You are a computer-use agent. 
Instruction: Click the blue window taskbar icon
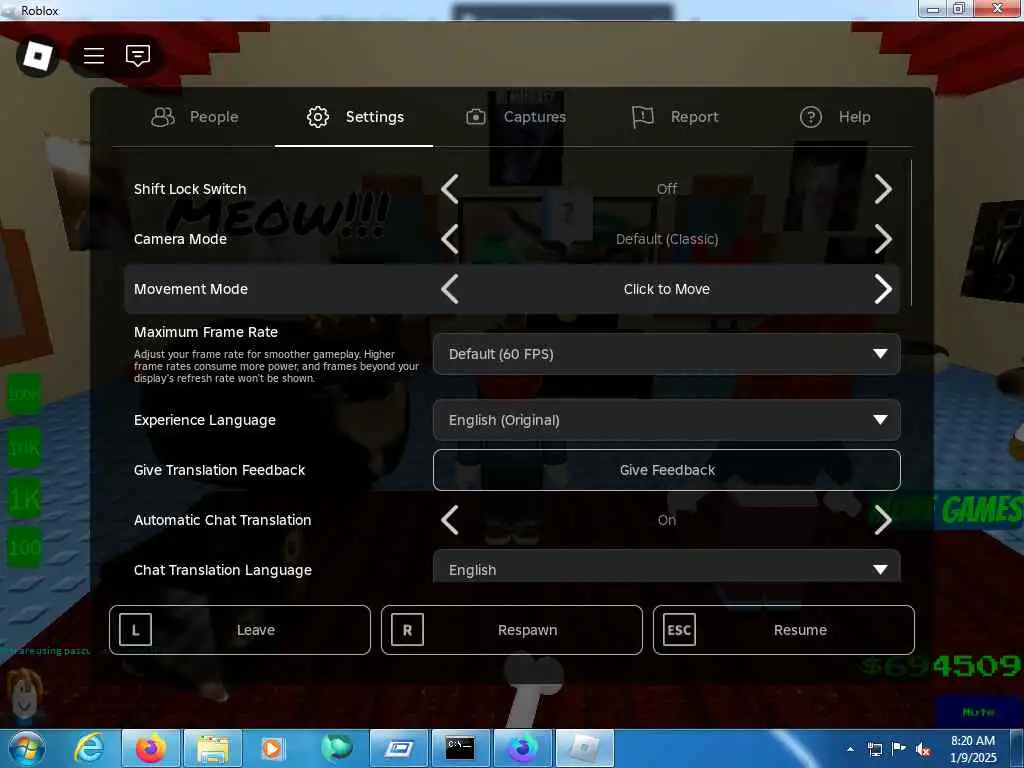pos(398,748)
